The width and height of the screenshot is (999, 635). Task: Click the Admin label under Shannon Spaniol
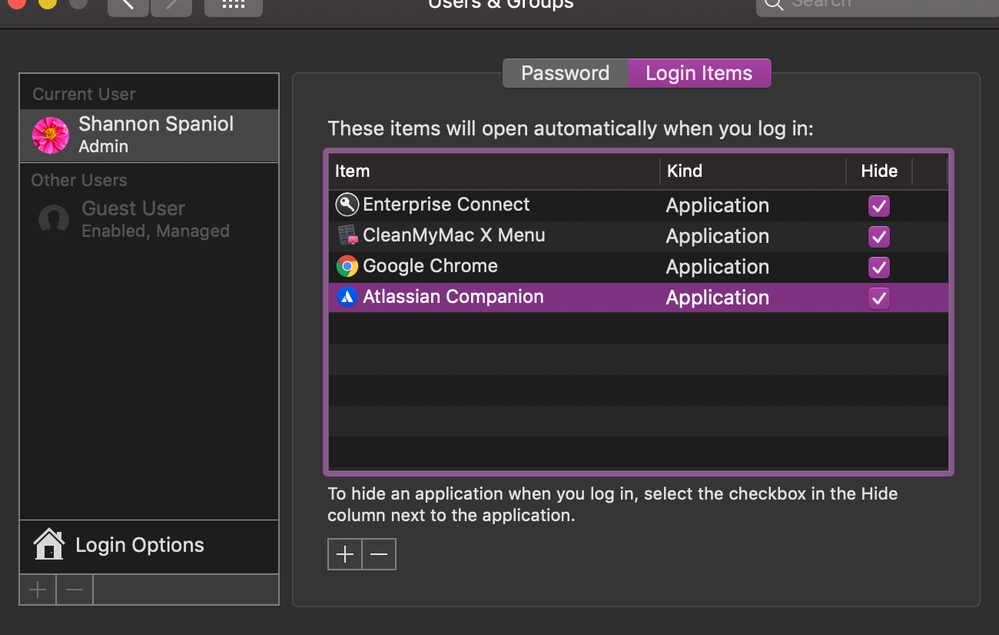[x=103, y=146]
